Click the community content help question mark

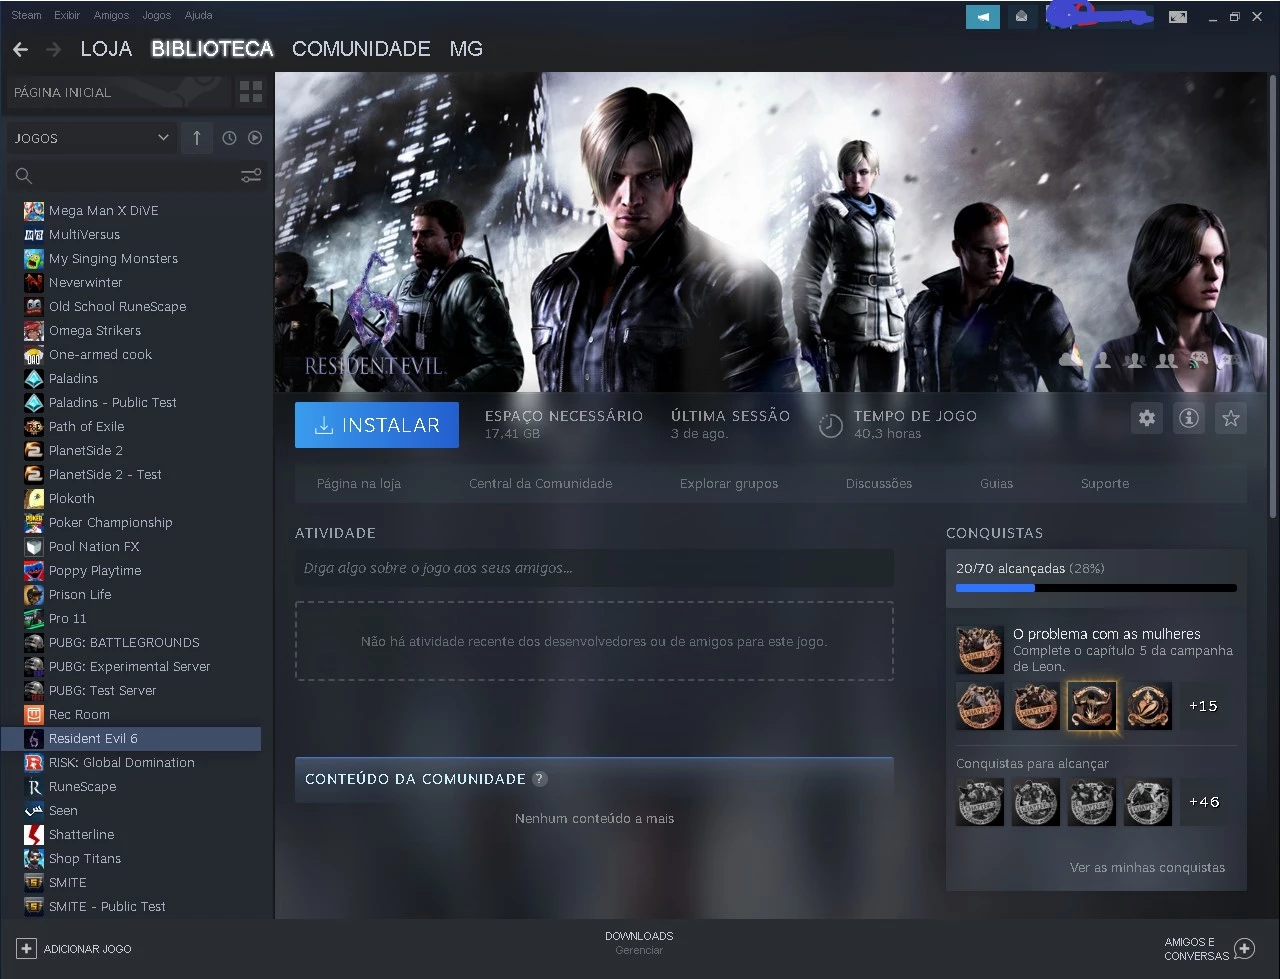(x=540, y=779)
